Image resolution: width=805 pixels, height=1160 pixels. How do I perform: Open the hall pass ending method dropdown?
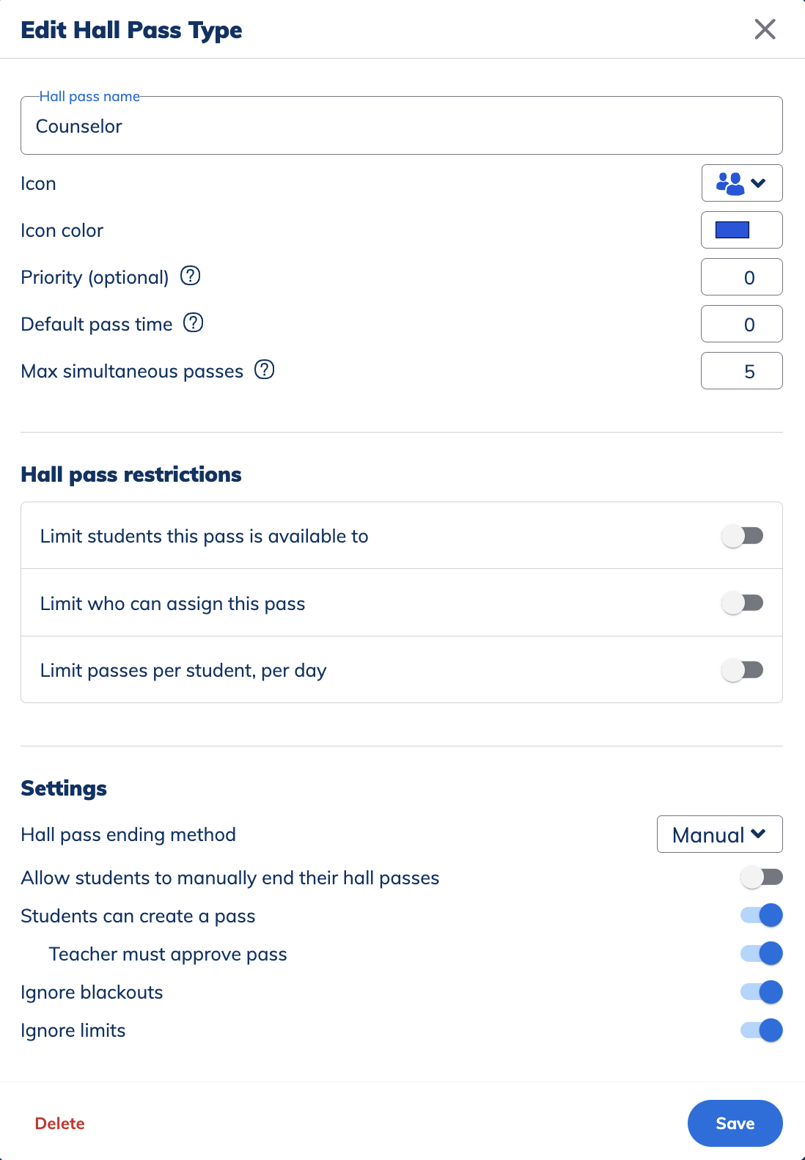[719, 834]
